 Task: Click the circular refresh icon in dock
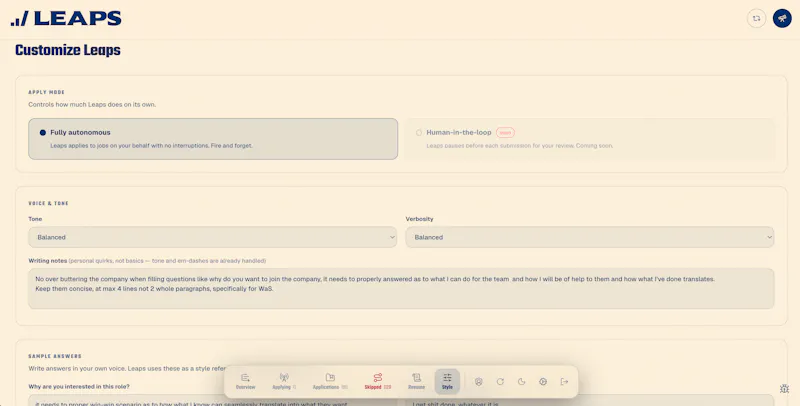pos(500,382)
